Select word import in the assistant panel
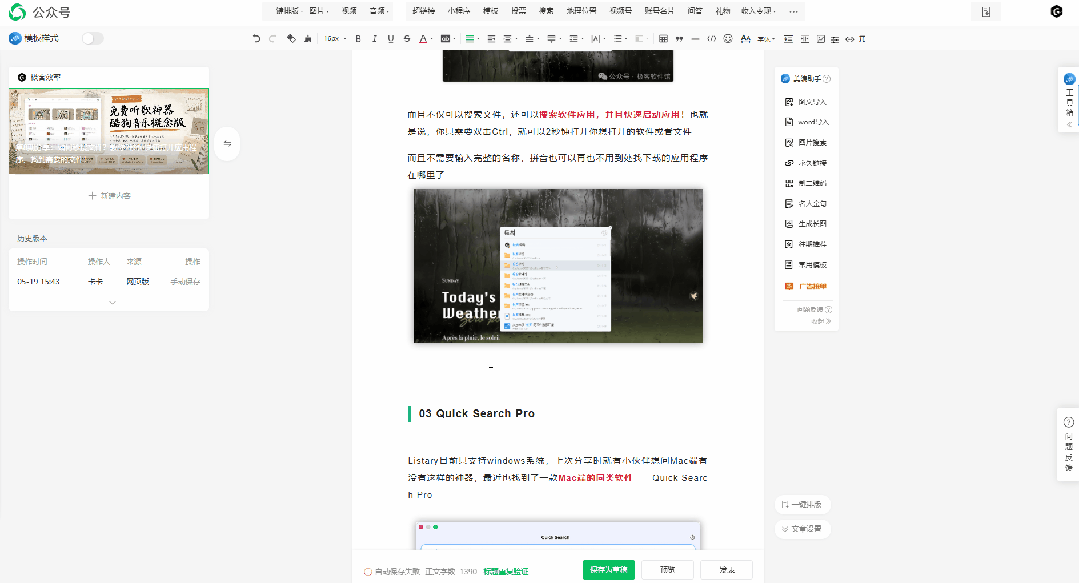1079x583 pixels. [806, 122]
